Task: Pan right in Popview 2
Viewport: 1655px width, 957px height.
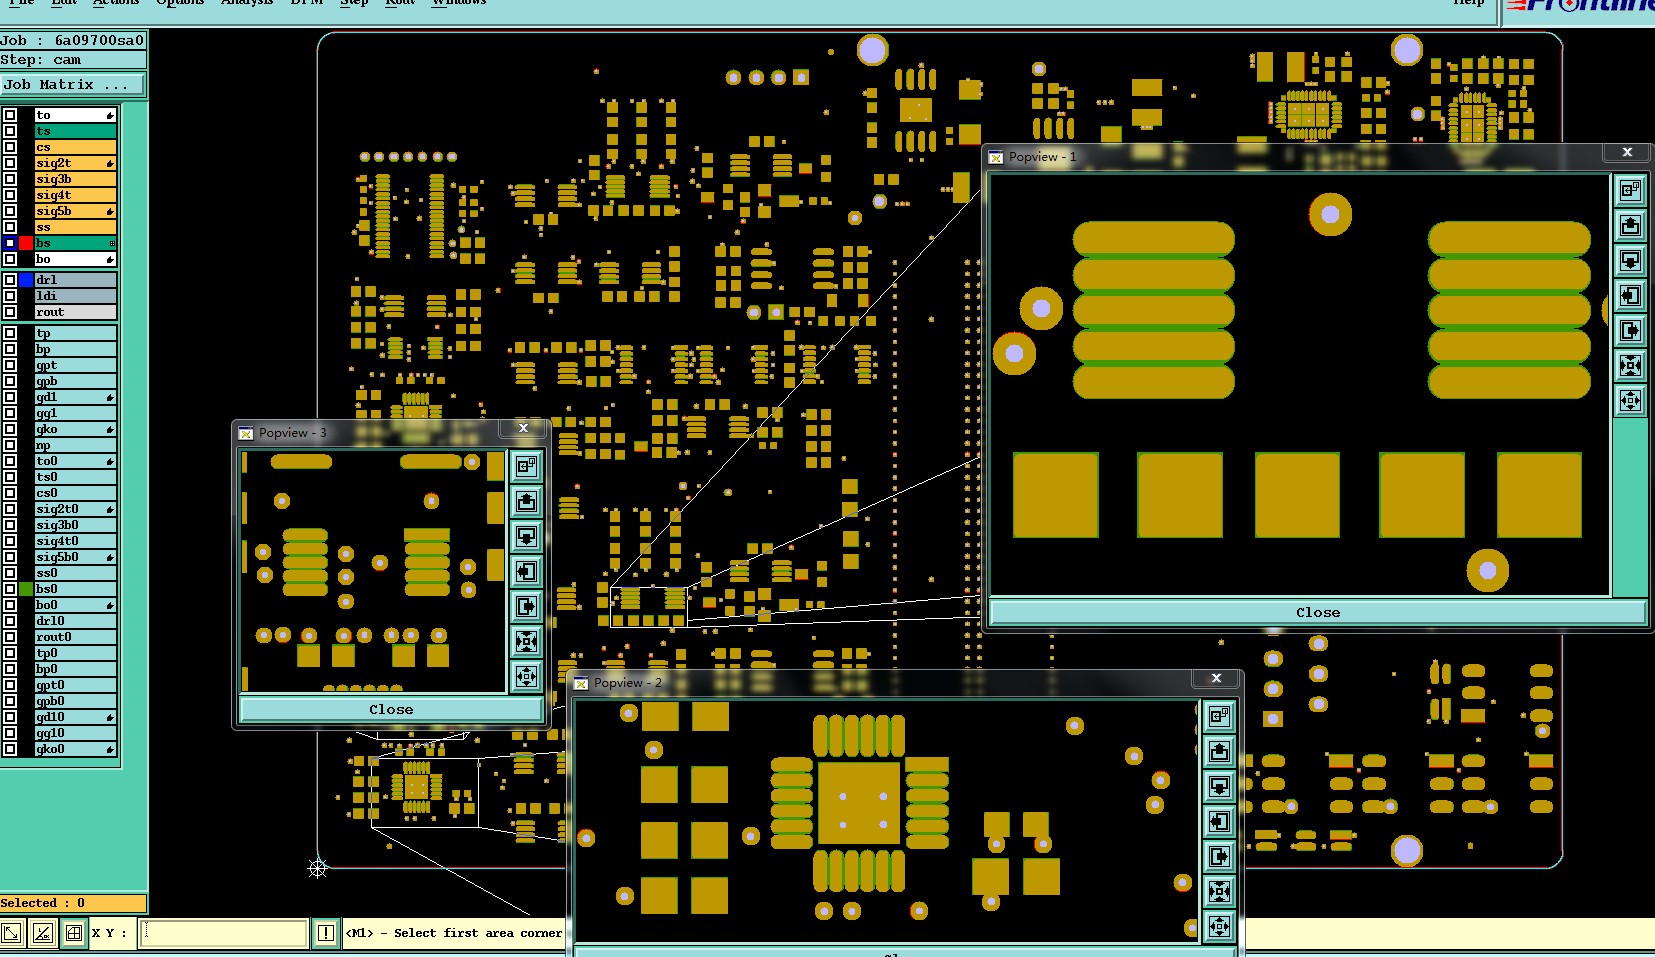Action: (x=1219, y=856)
